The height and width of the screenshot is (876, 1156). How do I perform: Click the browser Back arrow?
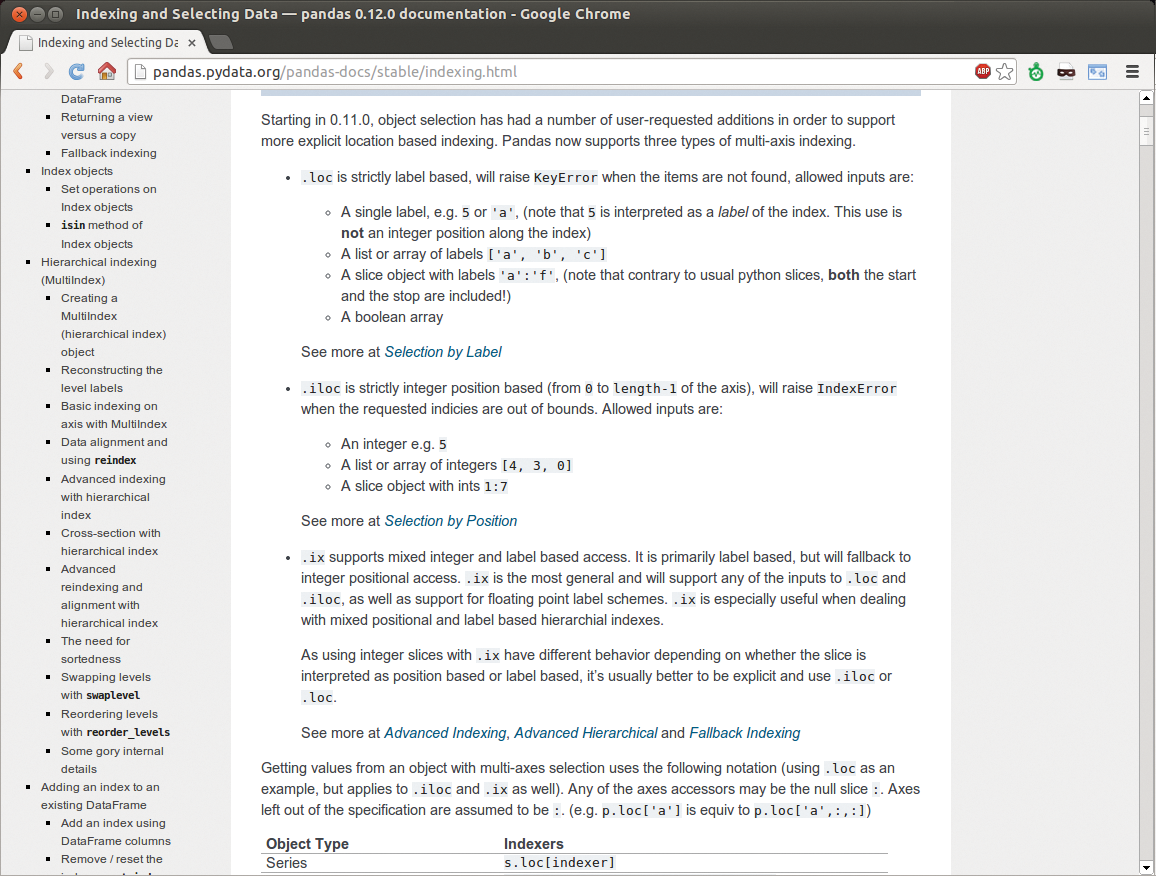(19, 72)
